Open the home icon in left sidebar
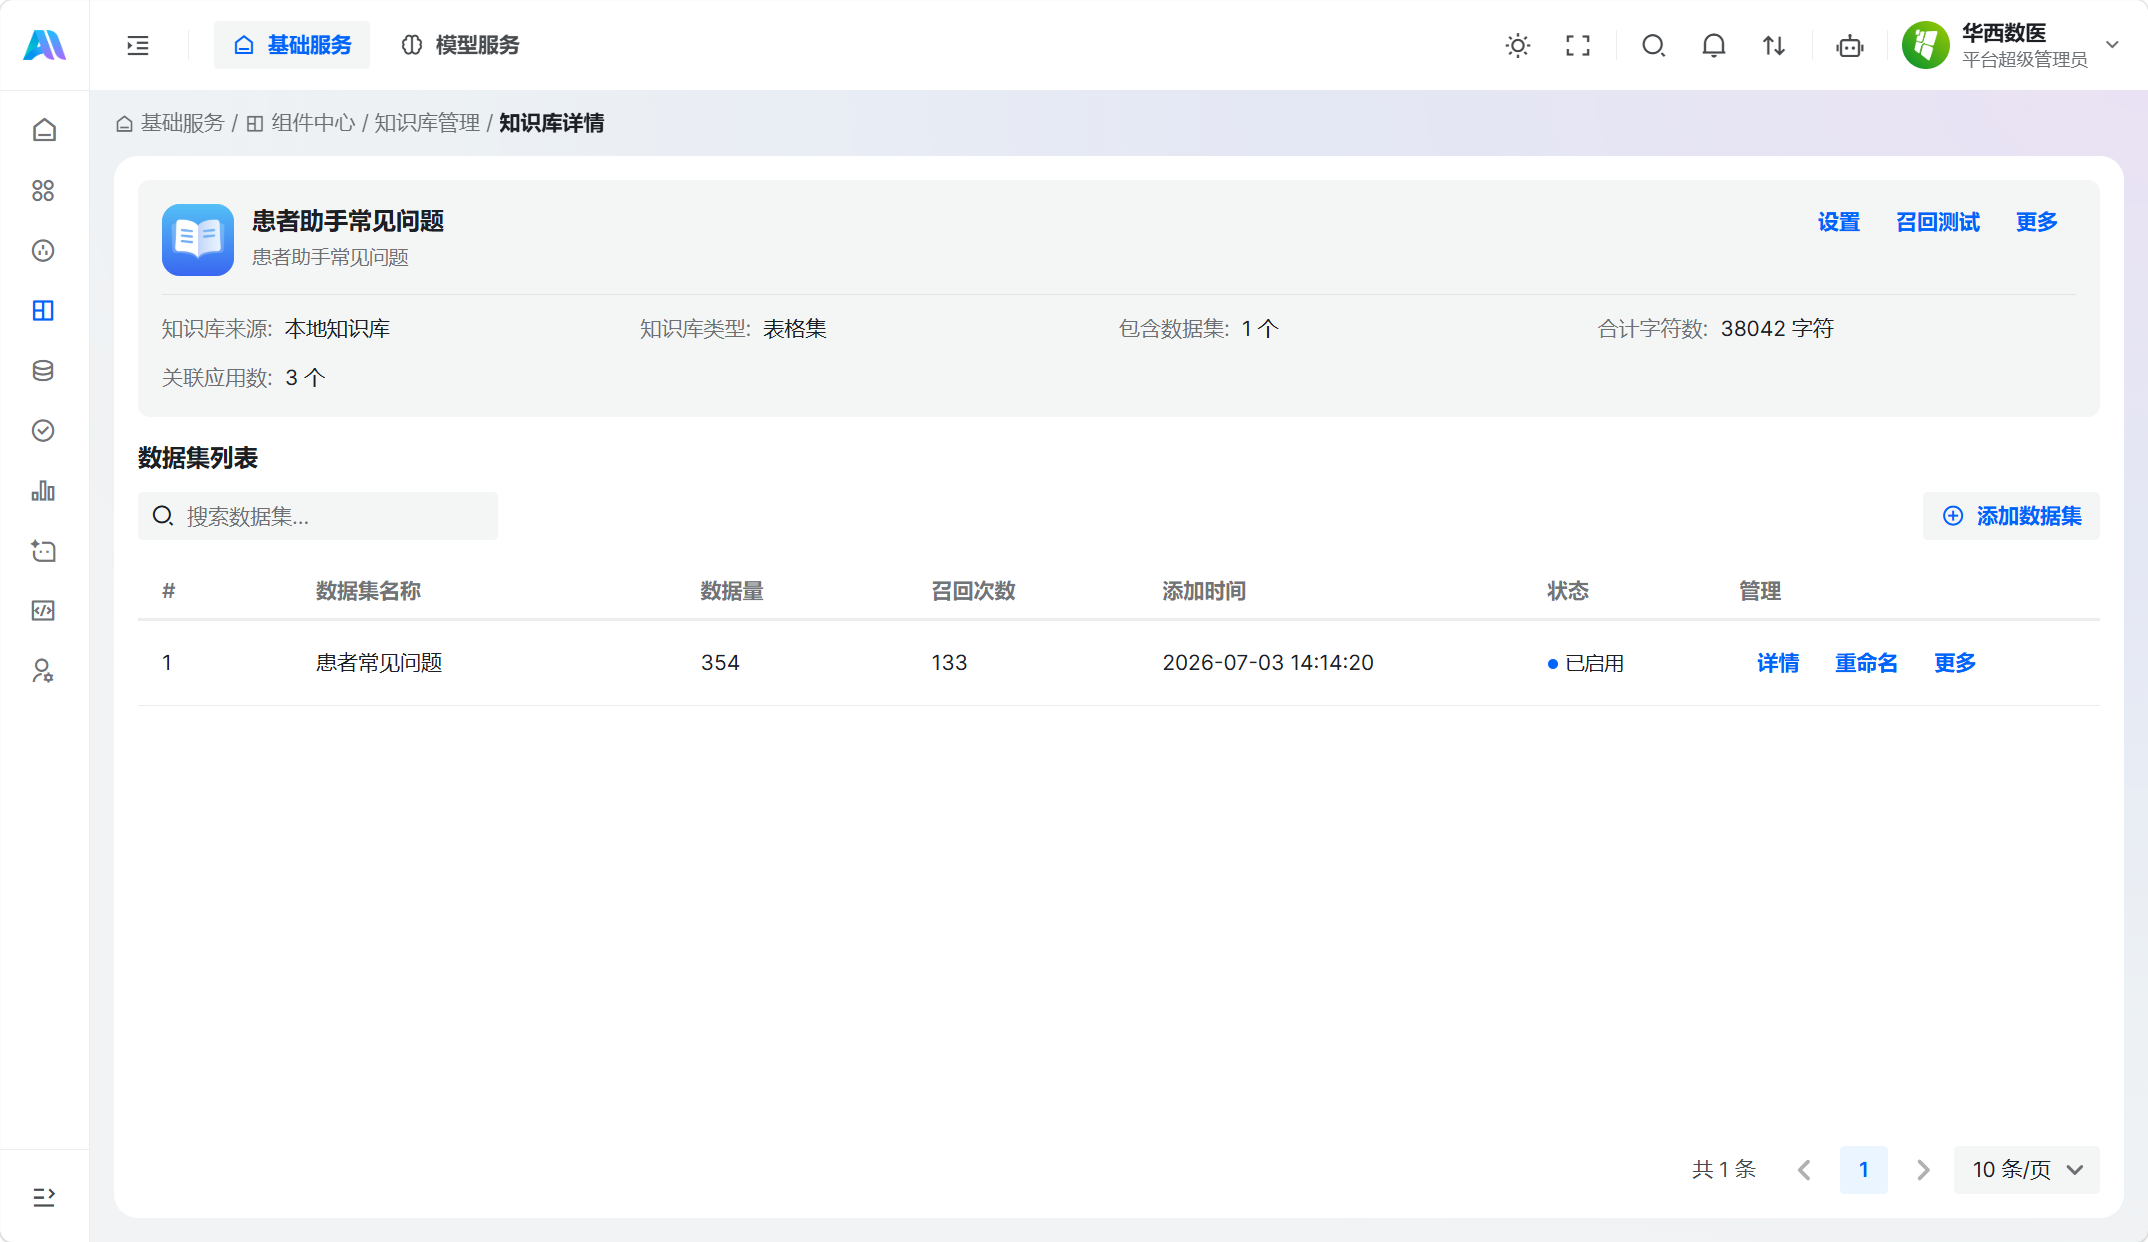Image resolution: width=2148 pixels, height=1242 pixels. pos(43,130)
